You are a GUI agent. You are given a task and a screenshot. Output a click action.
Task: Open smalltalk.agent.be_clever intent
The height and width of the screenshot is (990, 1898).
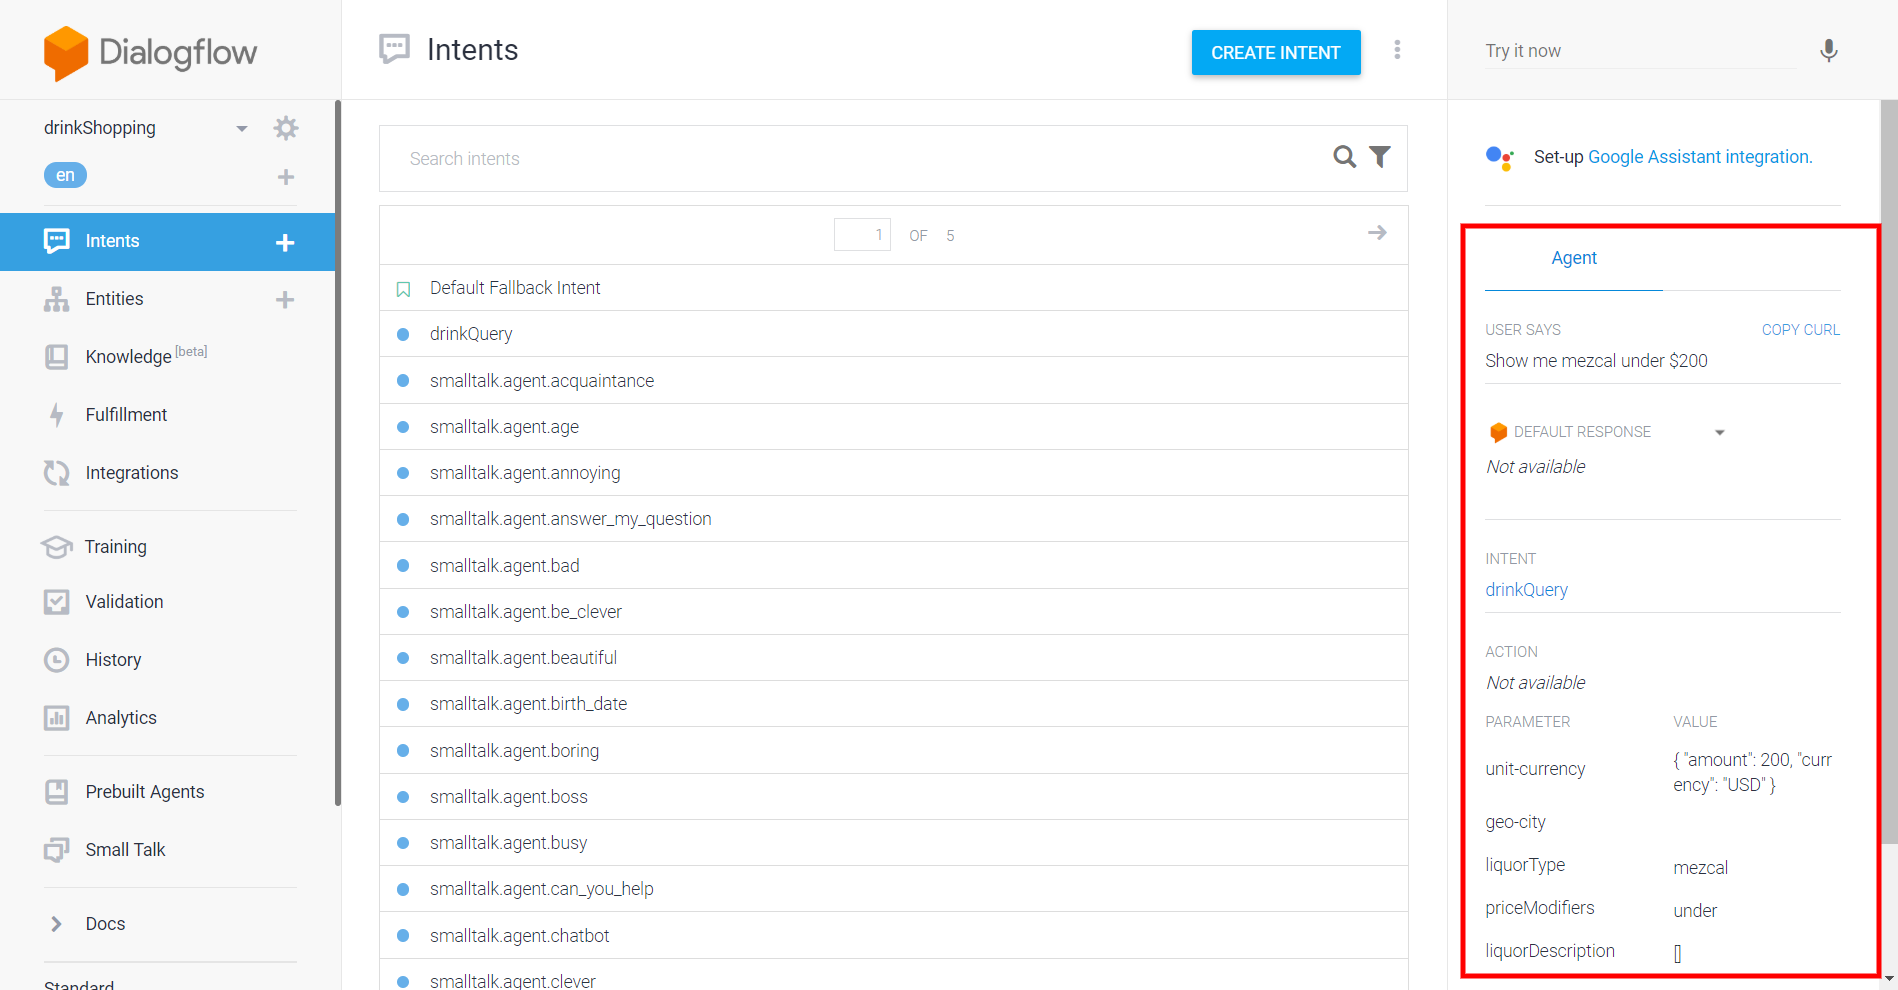[x=894, y=612]
